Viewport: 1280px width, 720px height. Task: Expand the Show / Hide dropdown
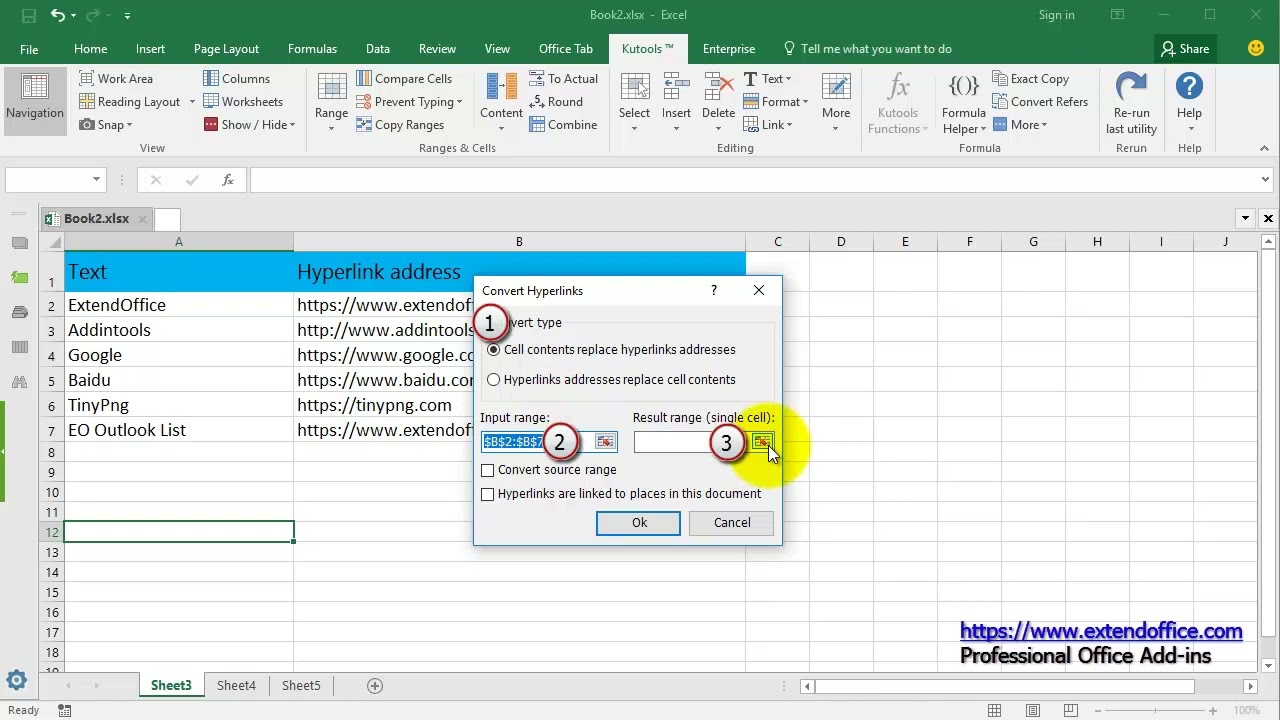pyautogui.click(x=292, y=125)
